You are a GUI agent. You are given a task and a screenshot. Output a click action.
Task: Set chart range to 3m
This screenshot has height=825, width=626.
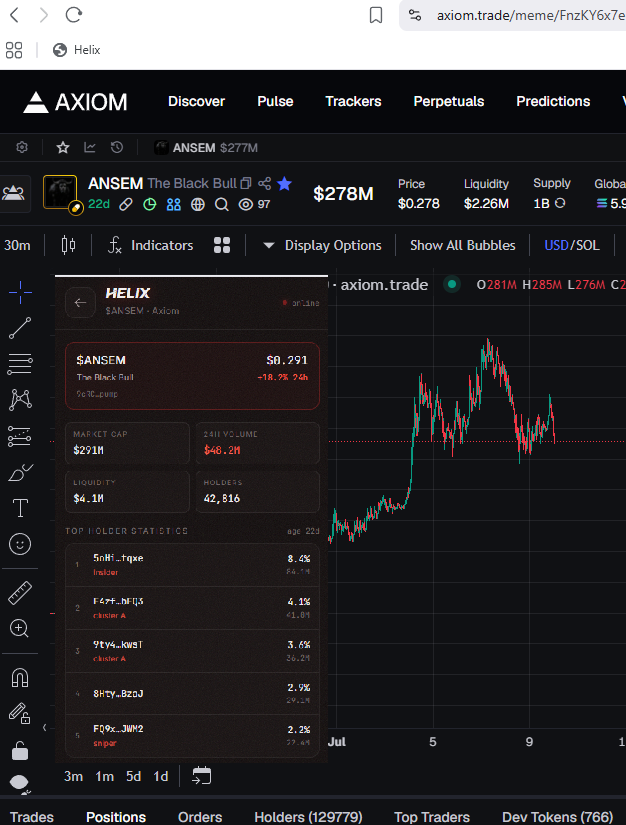click(x=74, y=776)
